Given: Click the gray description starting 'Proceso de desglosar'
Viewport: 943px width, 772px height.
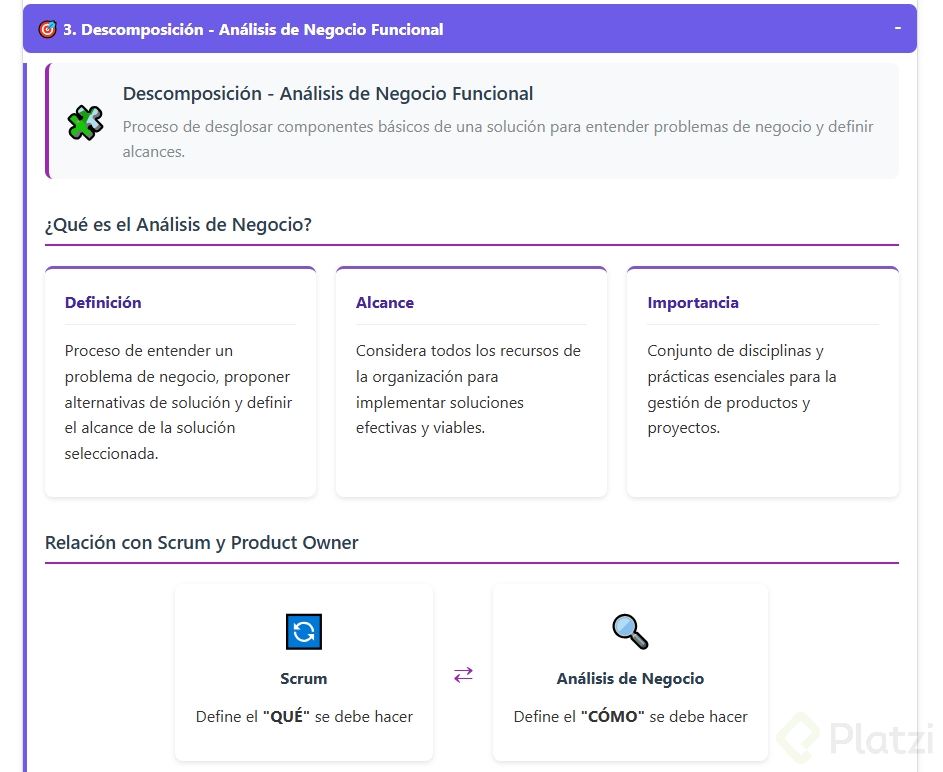Looking at the screenshot, I should tap(498, 139).
